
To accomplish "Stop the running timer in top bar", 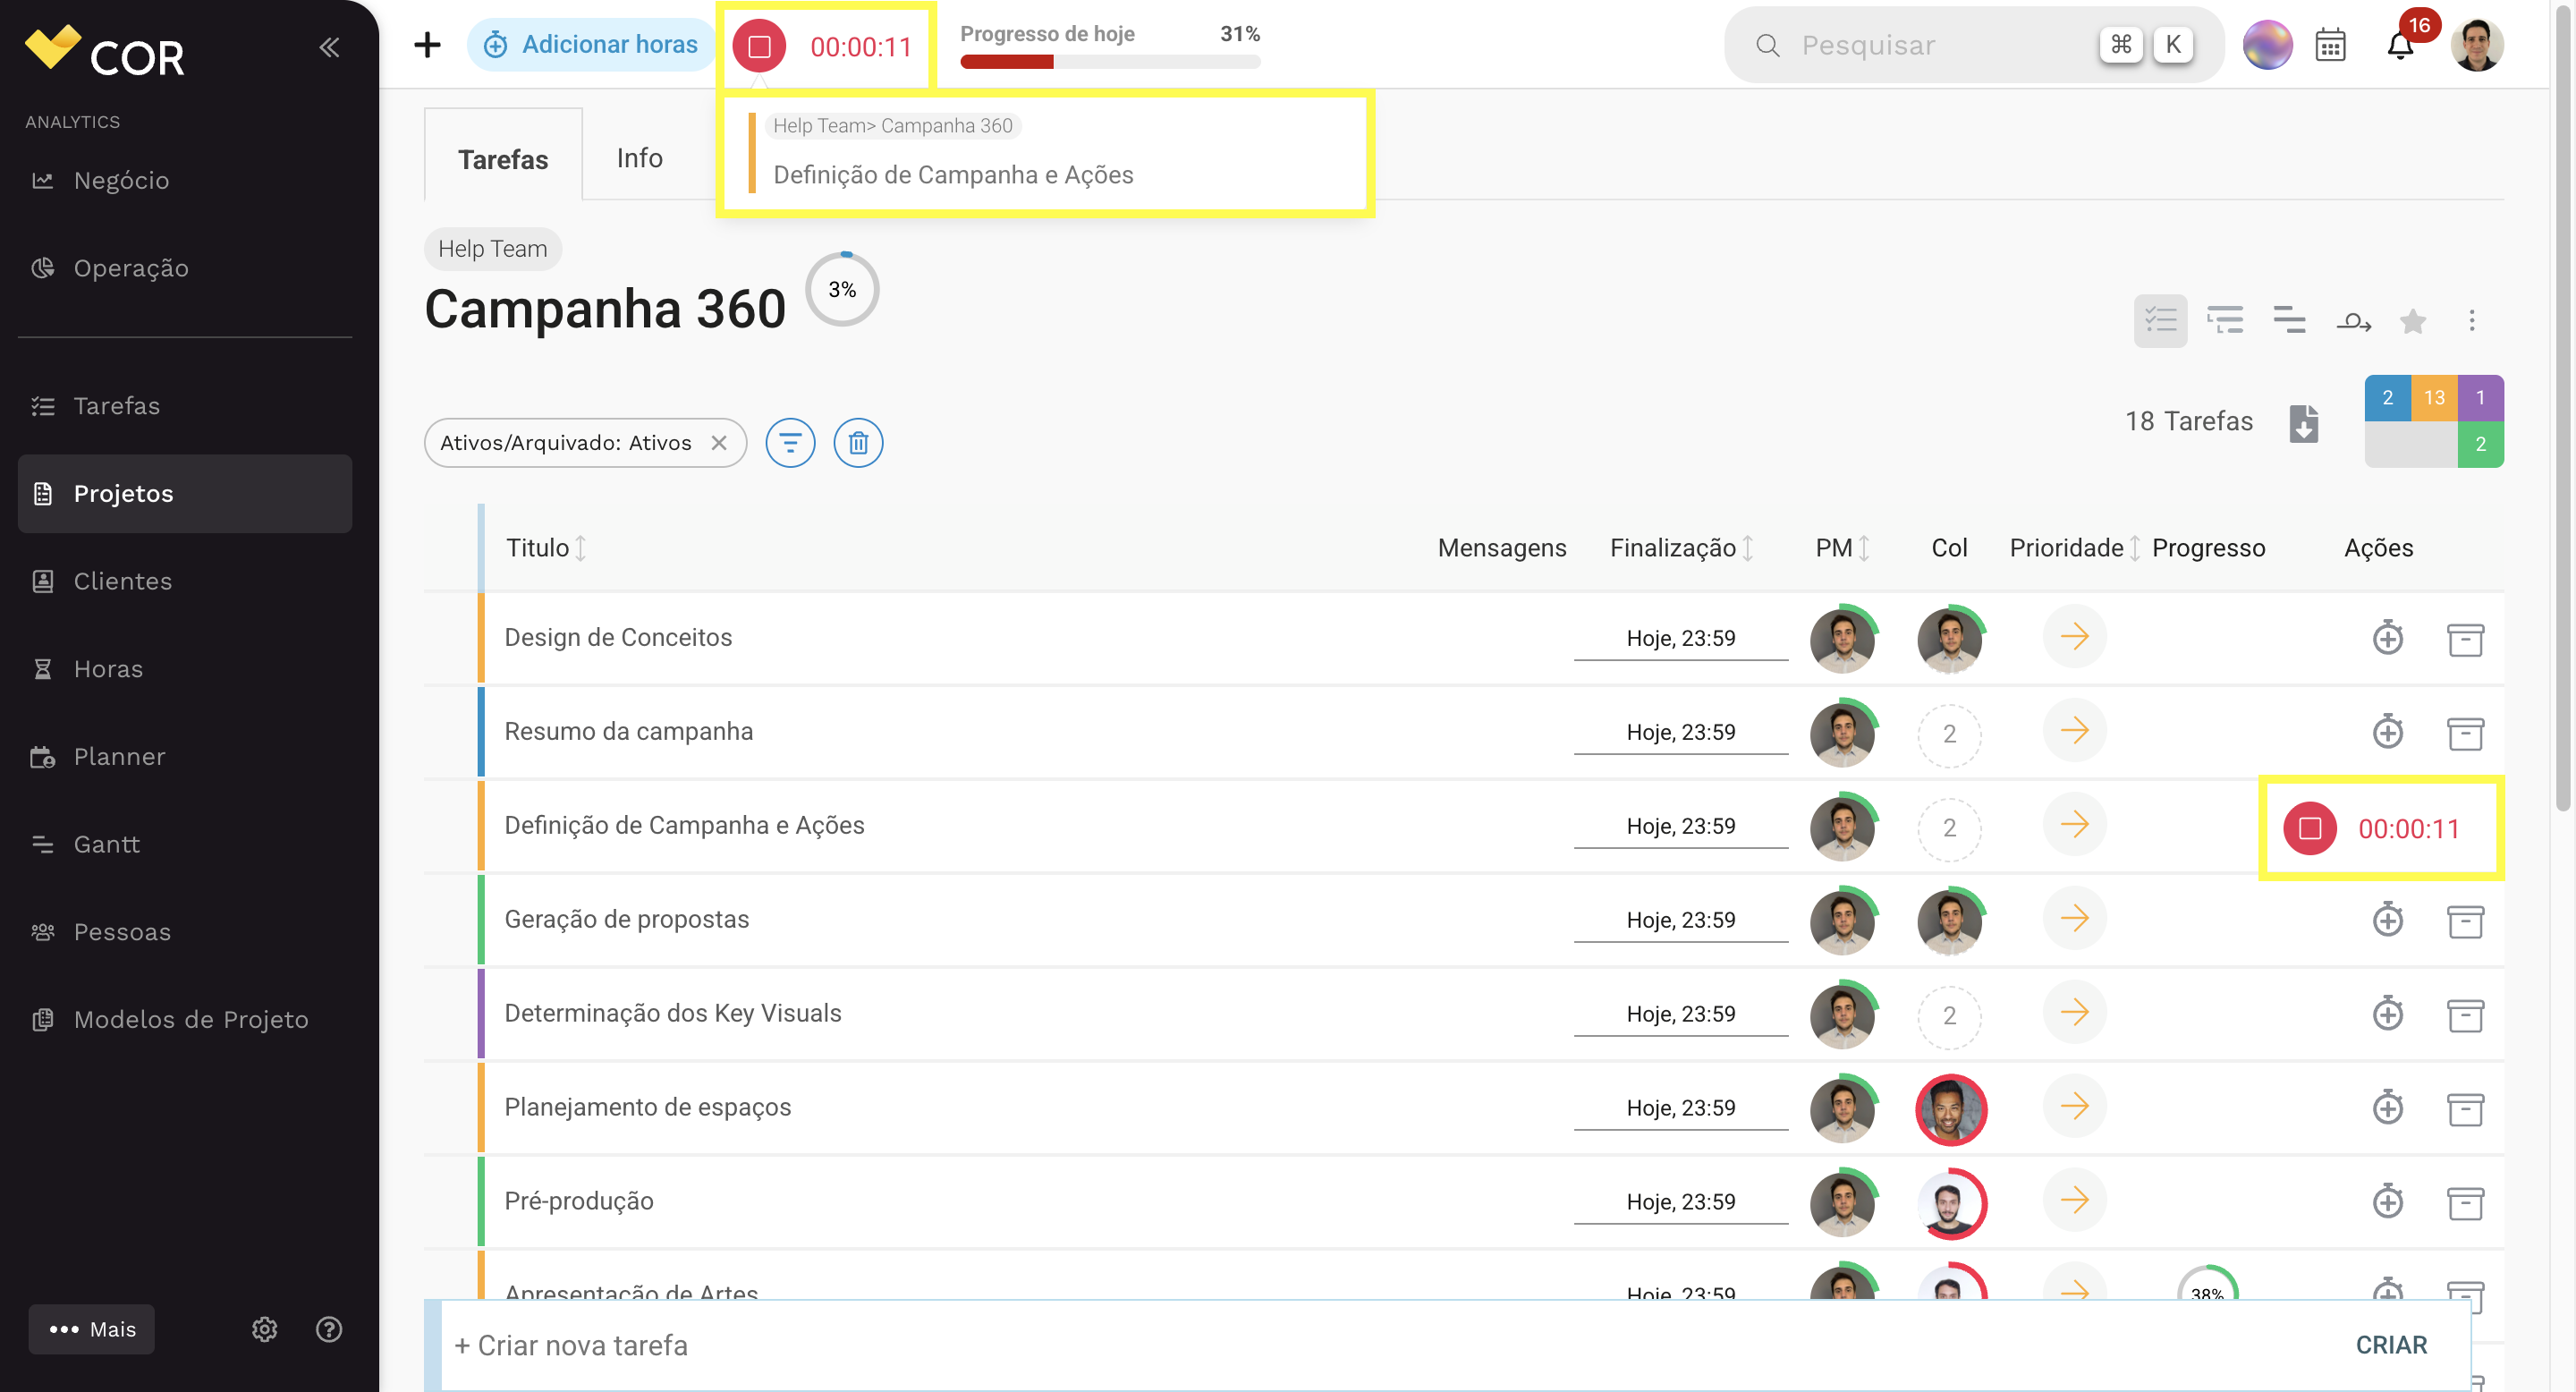I will 759,46.
